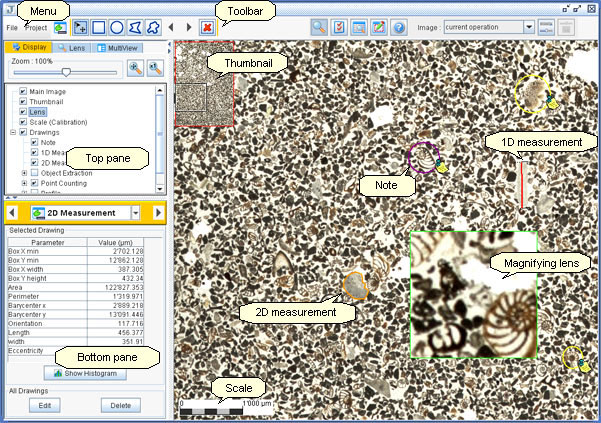Image resolution: width=601 pixels, height=423 pixels.
Task: Select the polygon drawing tool
Action: pos(135,28)
